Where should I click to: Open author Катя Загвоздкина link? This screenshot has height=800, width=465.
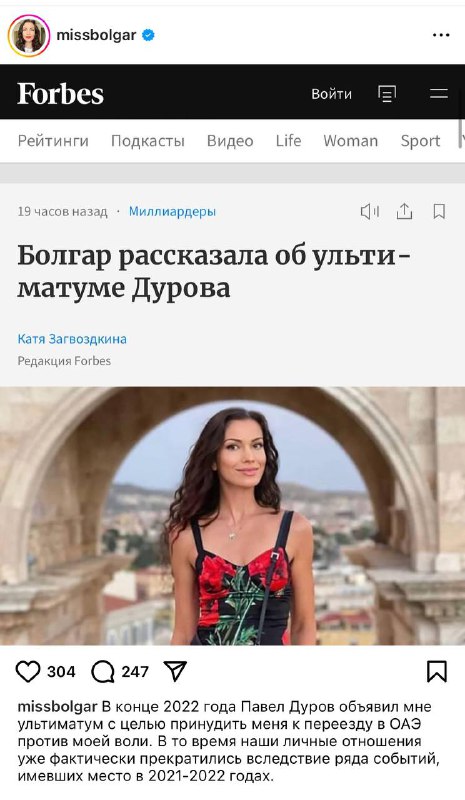pos(72,339)
